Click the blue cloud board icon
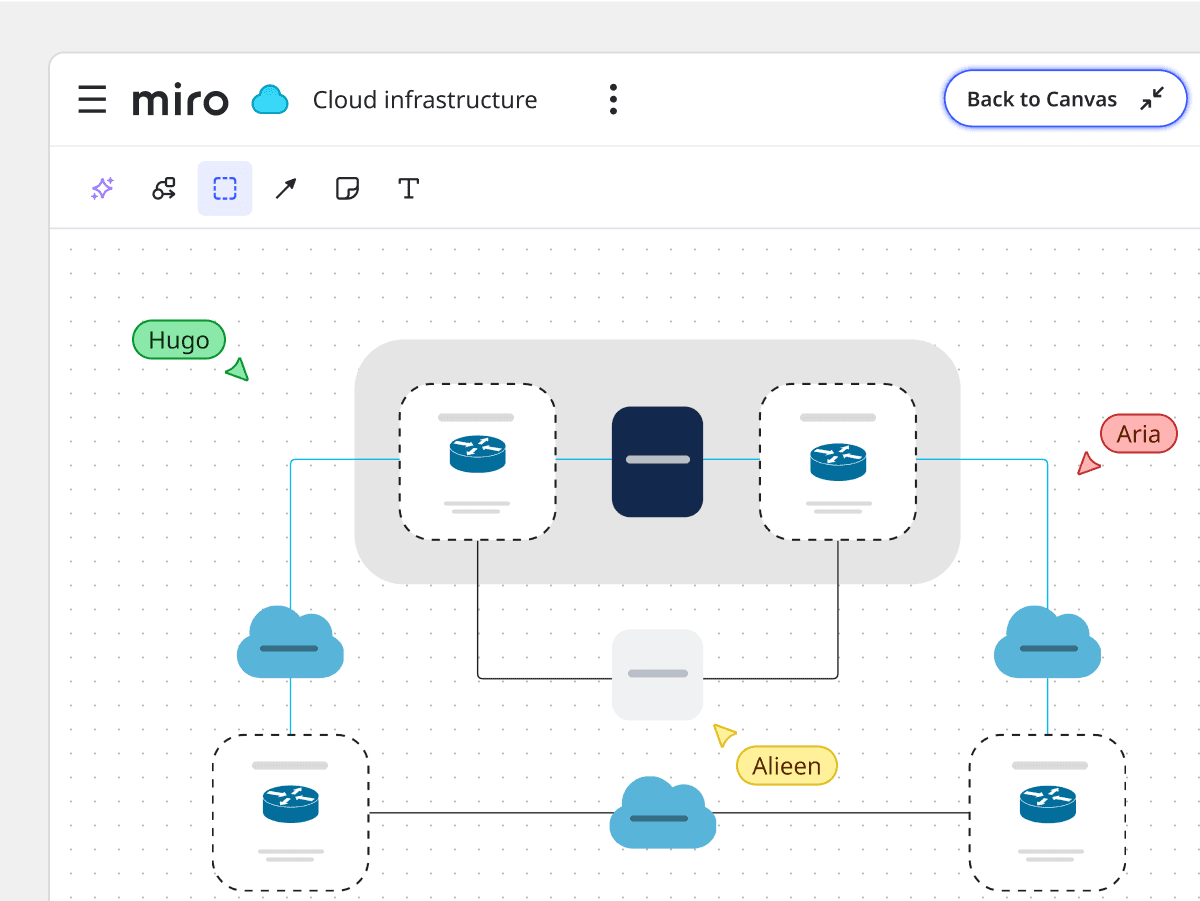Image resolution: width=1200 pixels, height=901 pixels. click(x=270, y=100)
